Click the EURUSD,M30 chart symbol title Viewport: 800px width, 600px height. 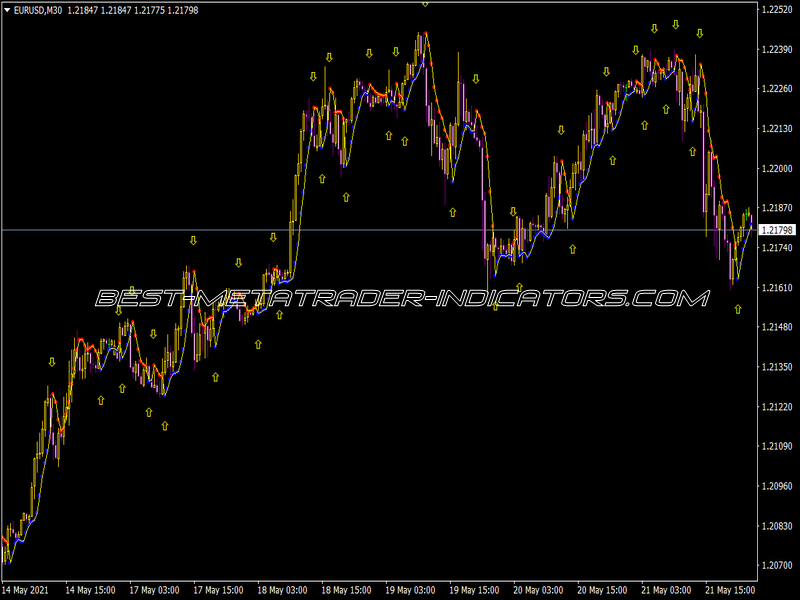[38, 10]
